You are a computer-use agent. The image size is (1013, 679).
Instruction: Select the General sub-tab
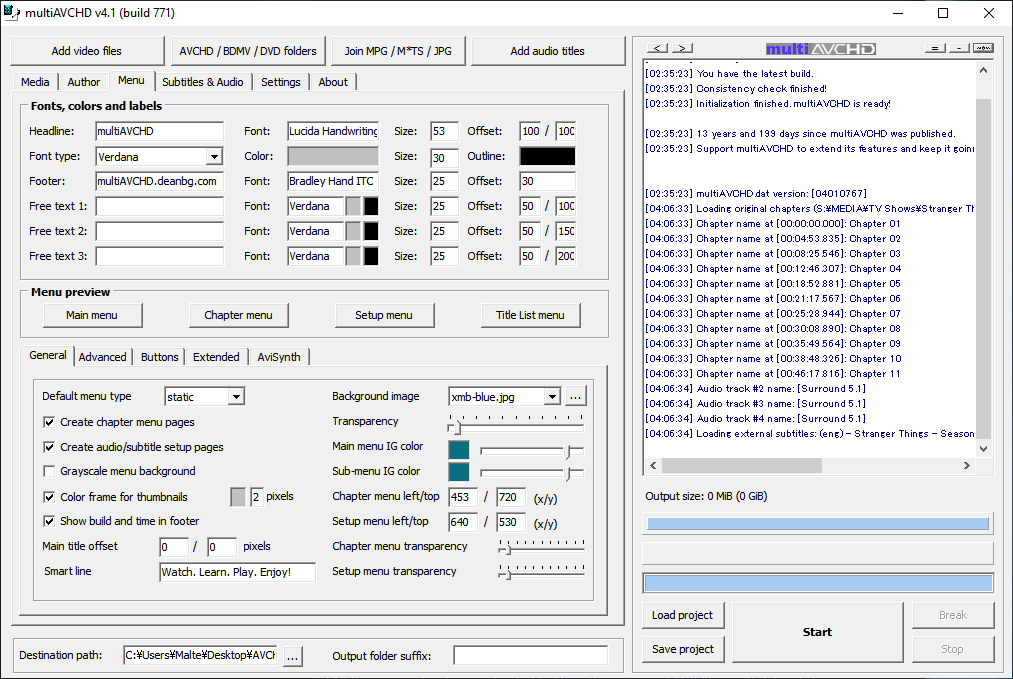point(48,355)
